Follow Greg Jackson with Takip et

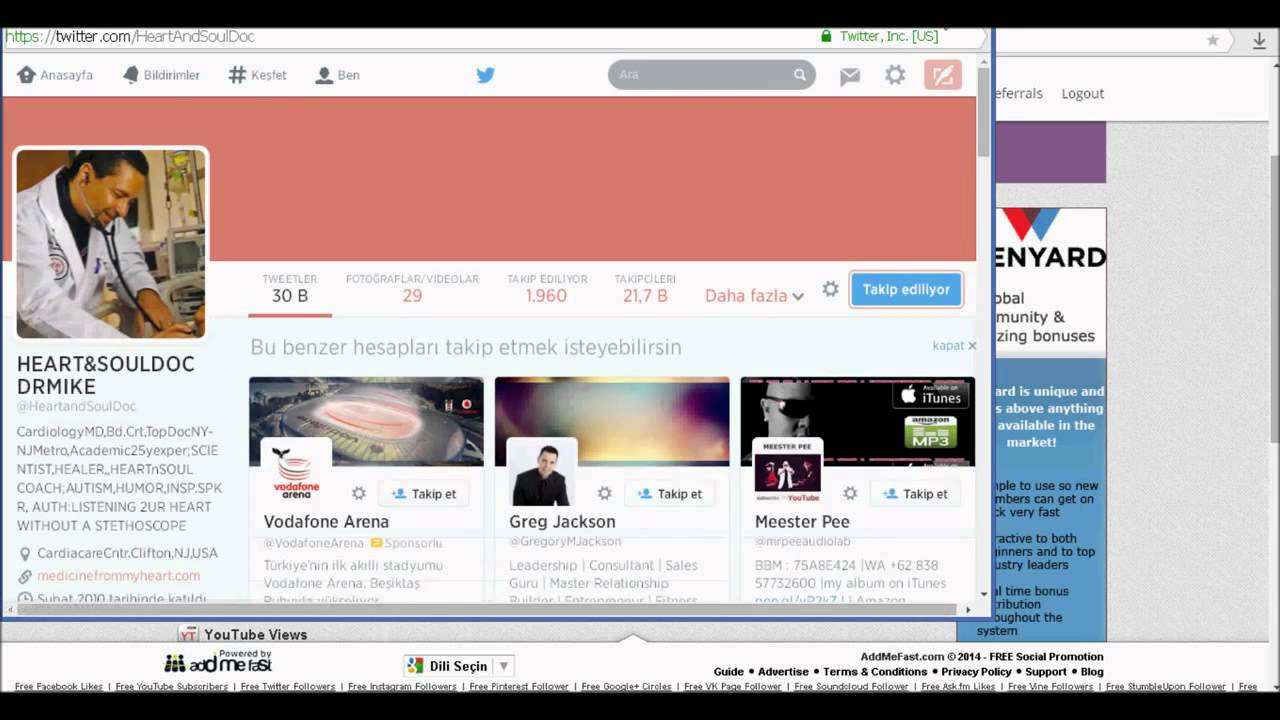pos(670,493)
